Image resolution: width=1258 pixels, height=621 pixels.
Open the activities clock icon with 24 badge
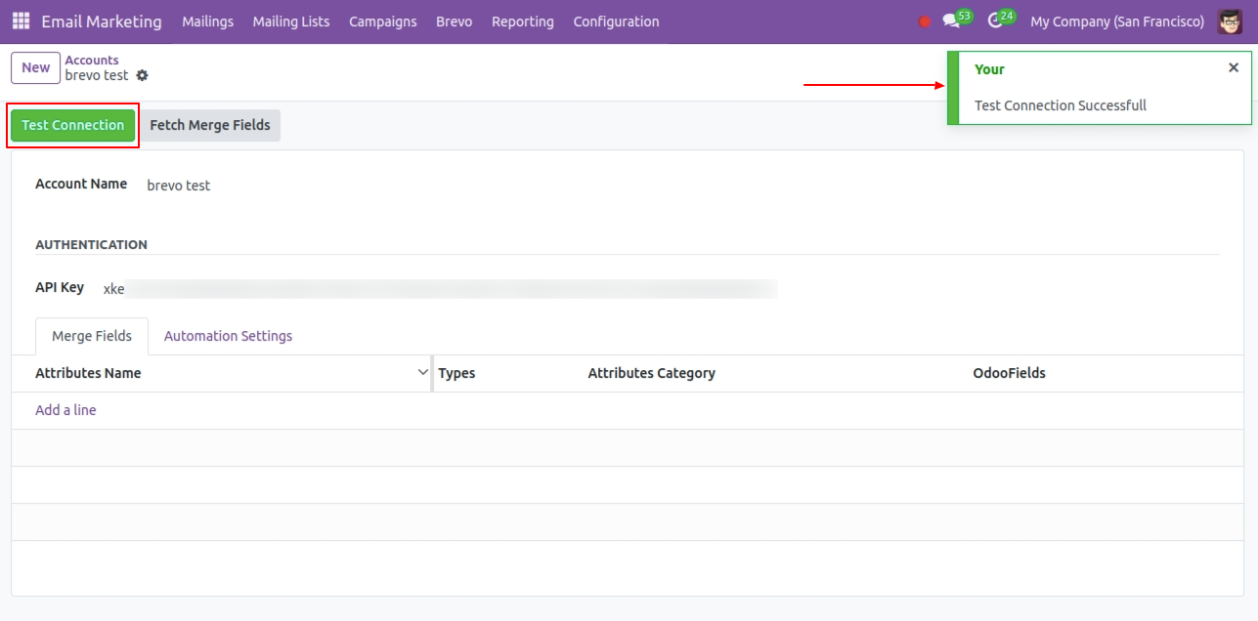(995, 21)
